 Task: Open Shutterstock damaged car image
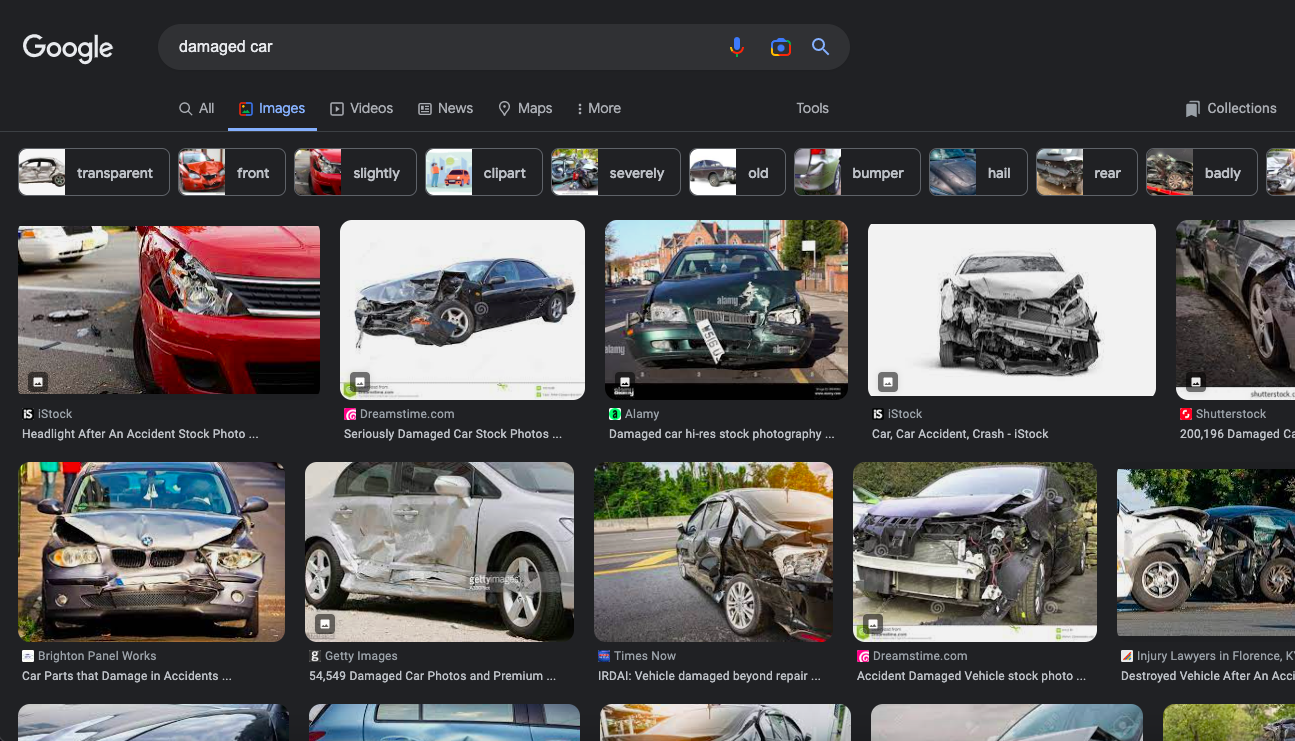(x=1235, y=310)
